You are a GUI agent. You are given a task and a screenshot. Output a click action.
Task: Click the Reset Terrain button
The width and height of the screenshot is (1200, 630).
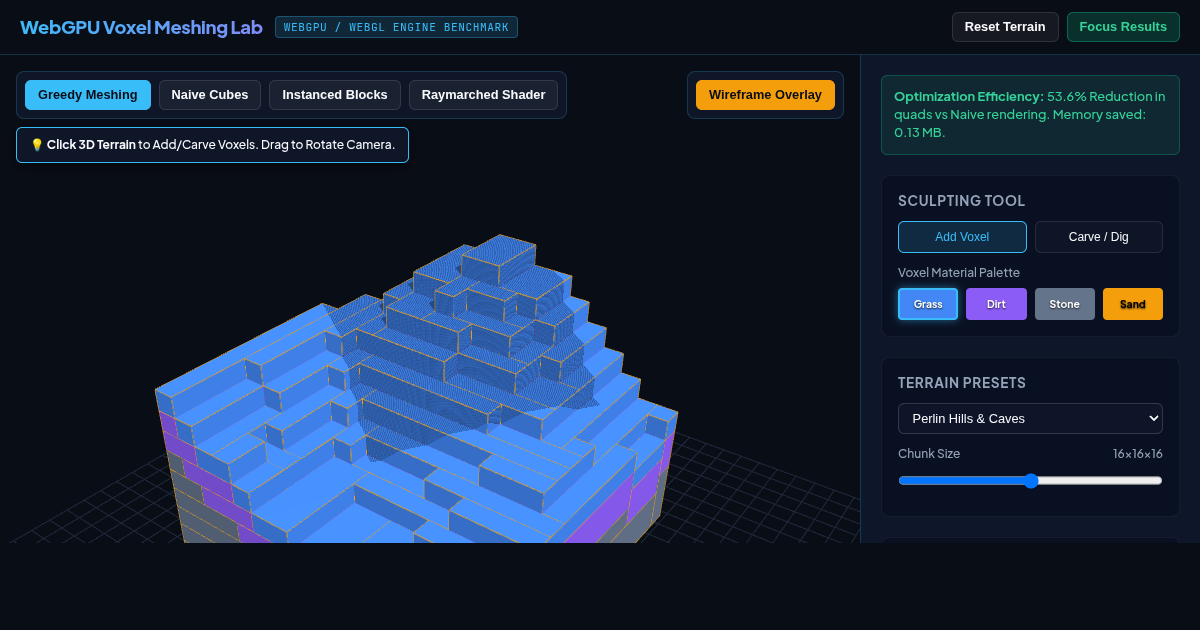tap(1005, 27)
